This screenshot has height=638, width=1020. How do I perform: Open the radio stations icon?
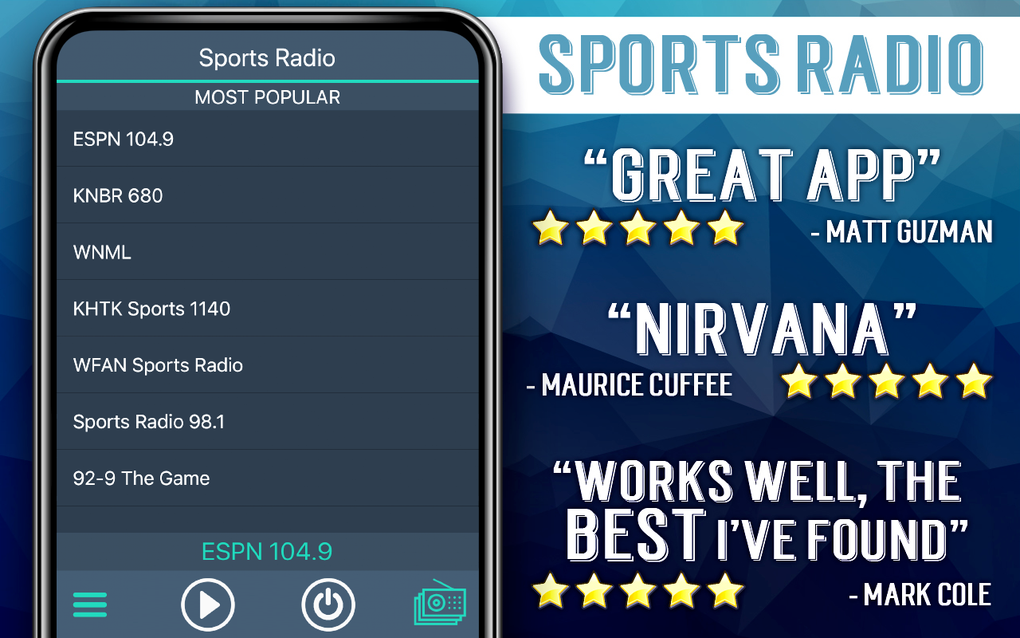(x=440, y=603)
